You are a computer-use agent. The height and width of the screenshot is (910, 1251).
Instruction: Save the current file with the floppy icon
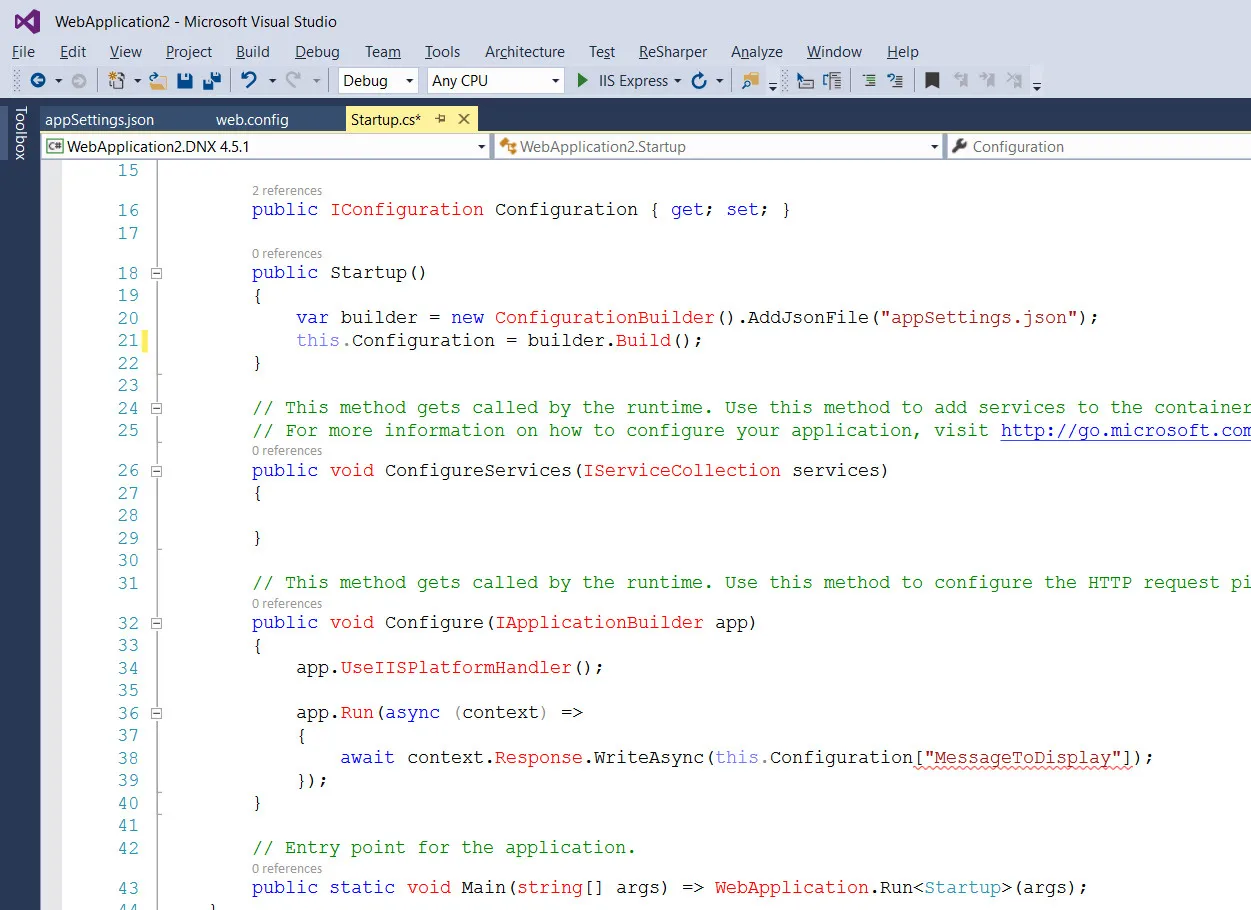(x=185, y=81)
